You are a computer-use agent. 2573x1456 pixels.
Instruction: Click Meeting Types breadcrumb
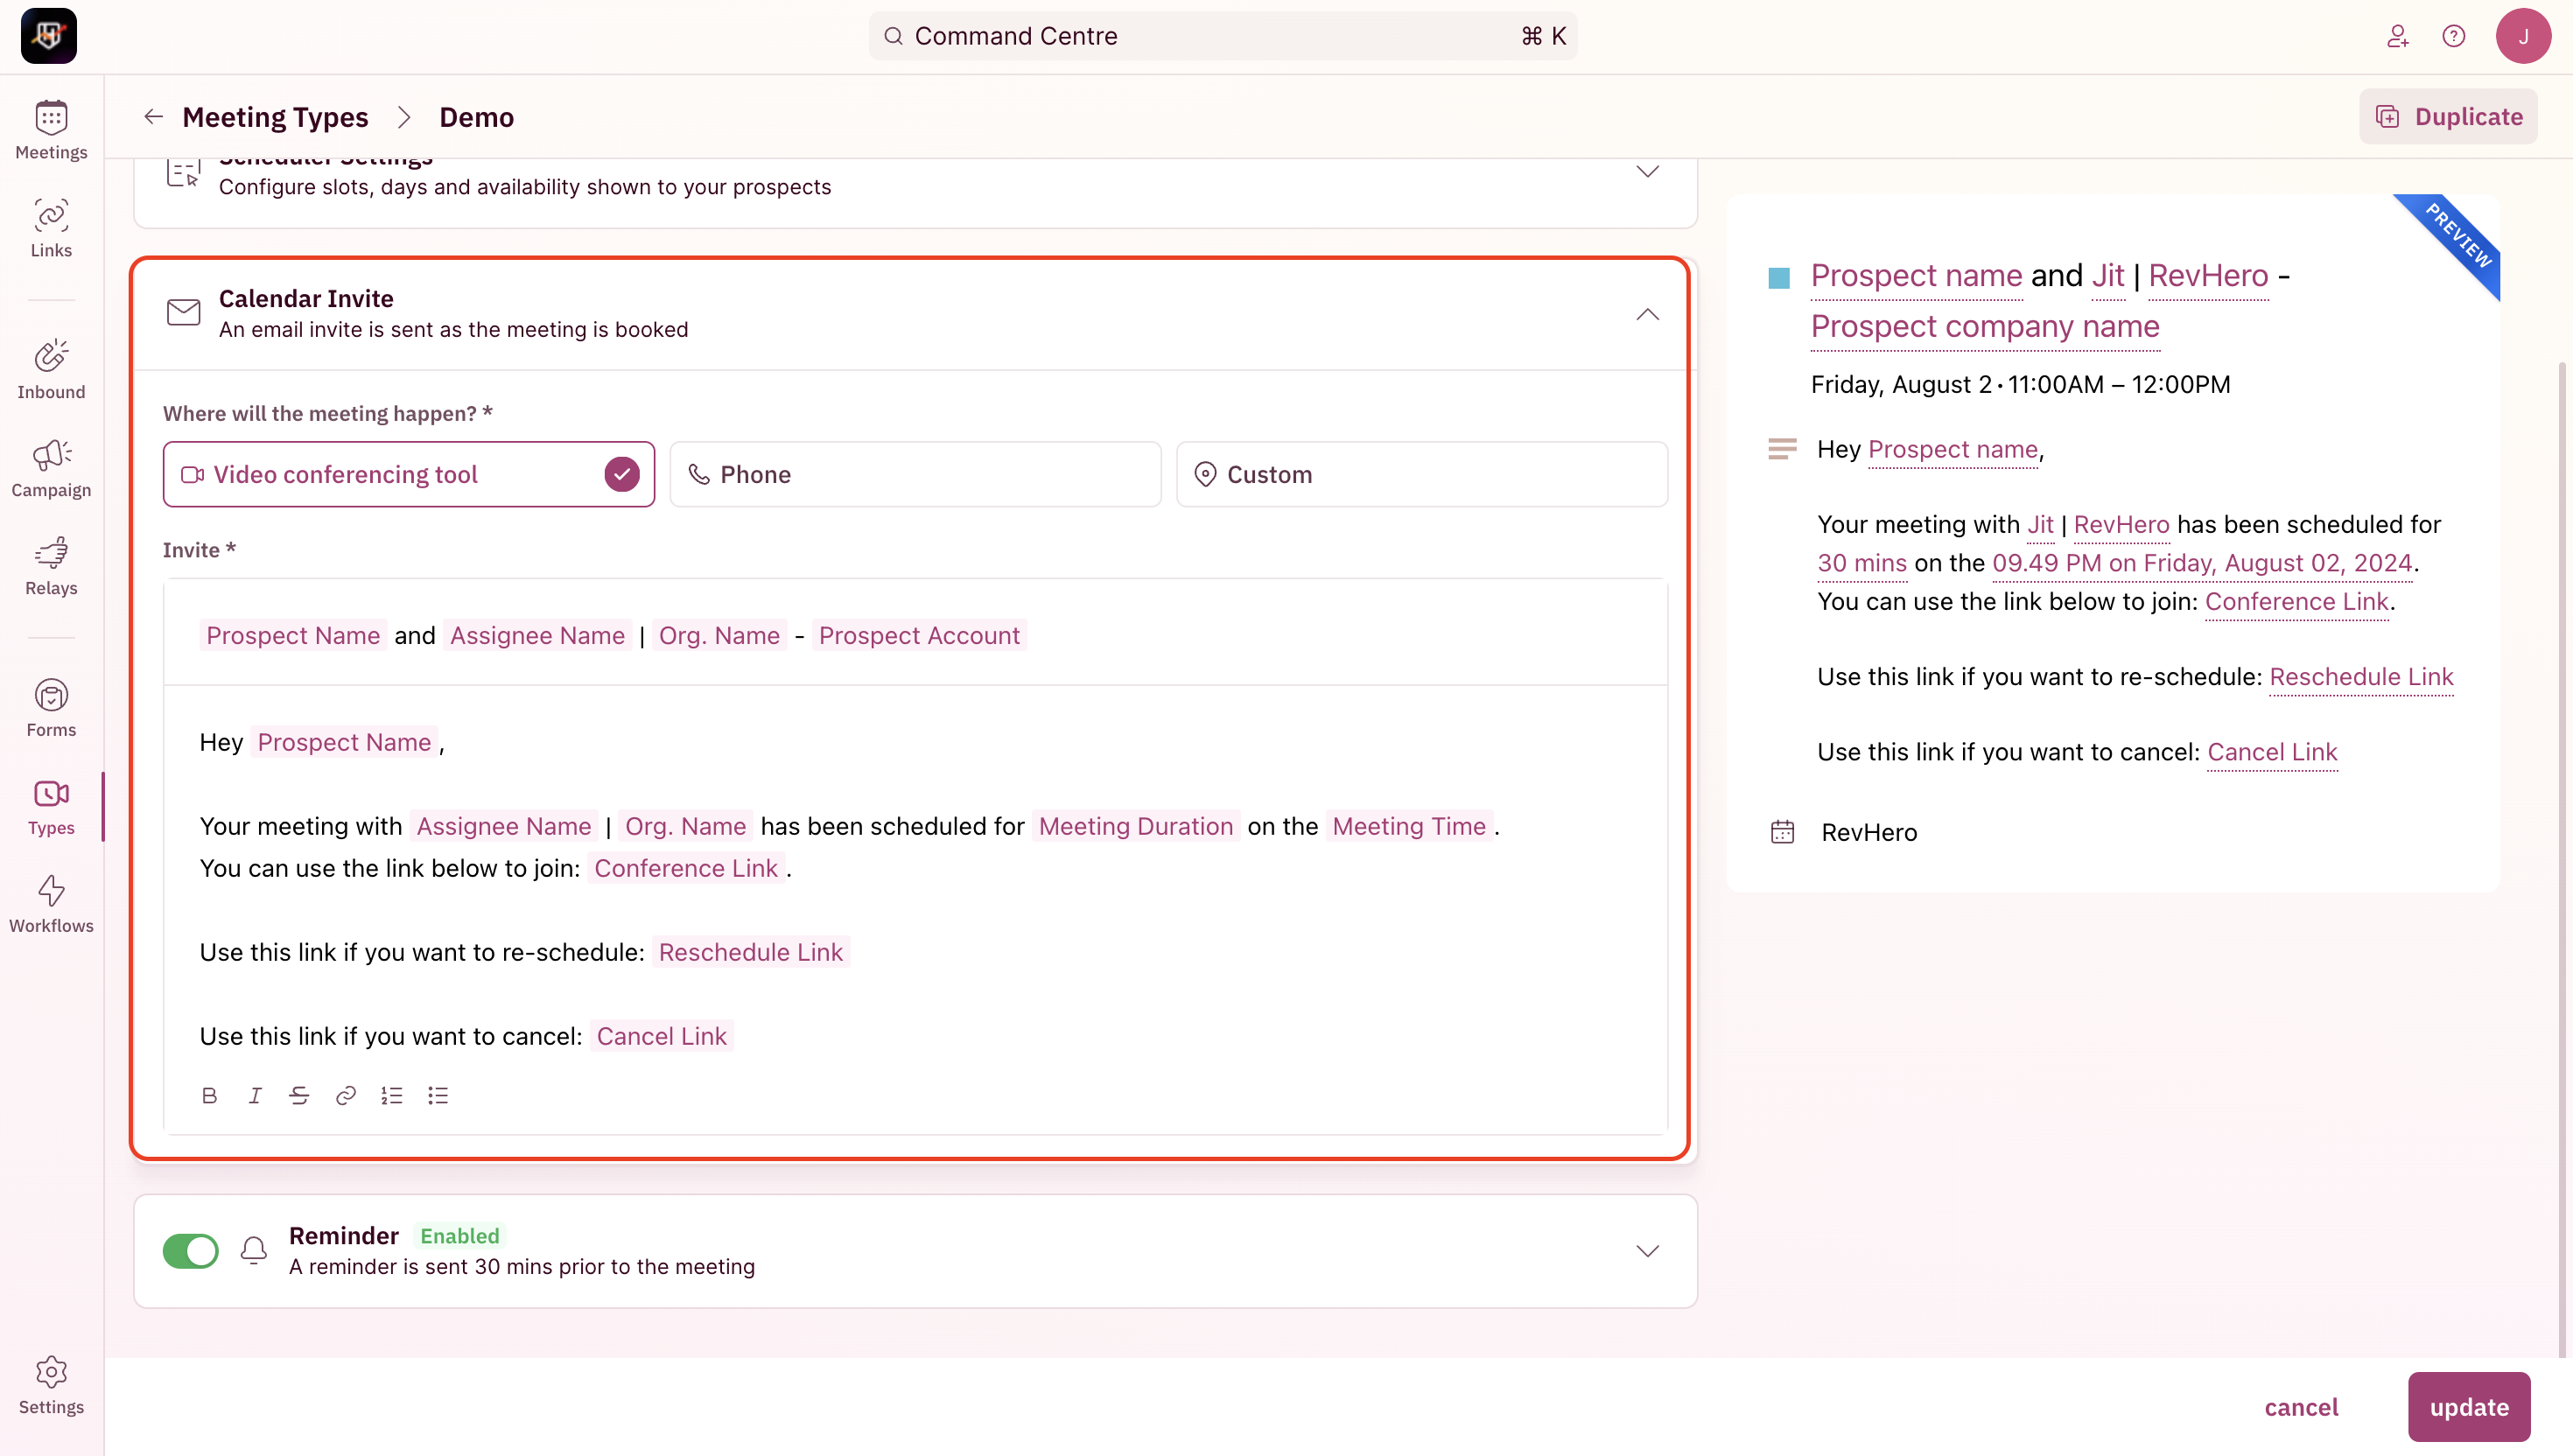click(275, 117)
